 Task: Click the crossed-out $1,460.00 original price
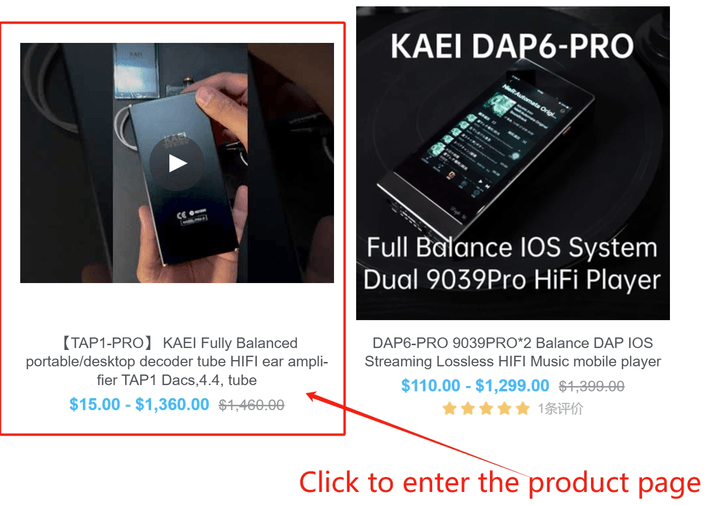coord(252,405)
